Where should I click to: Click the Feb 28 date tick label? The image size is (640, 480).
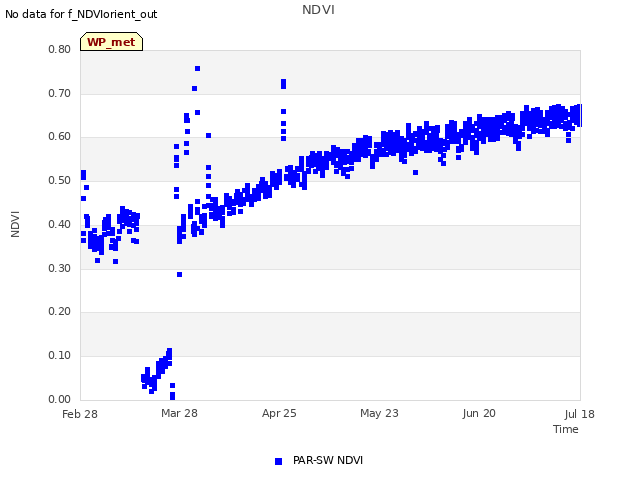(x=80, y=414)
